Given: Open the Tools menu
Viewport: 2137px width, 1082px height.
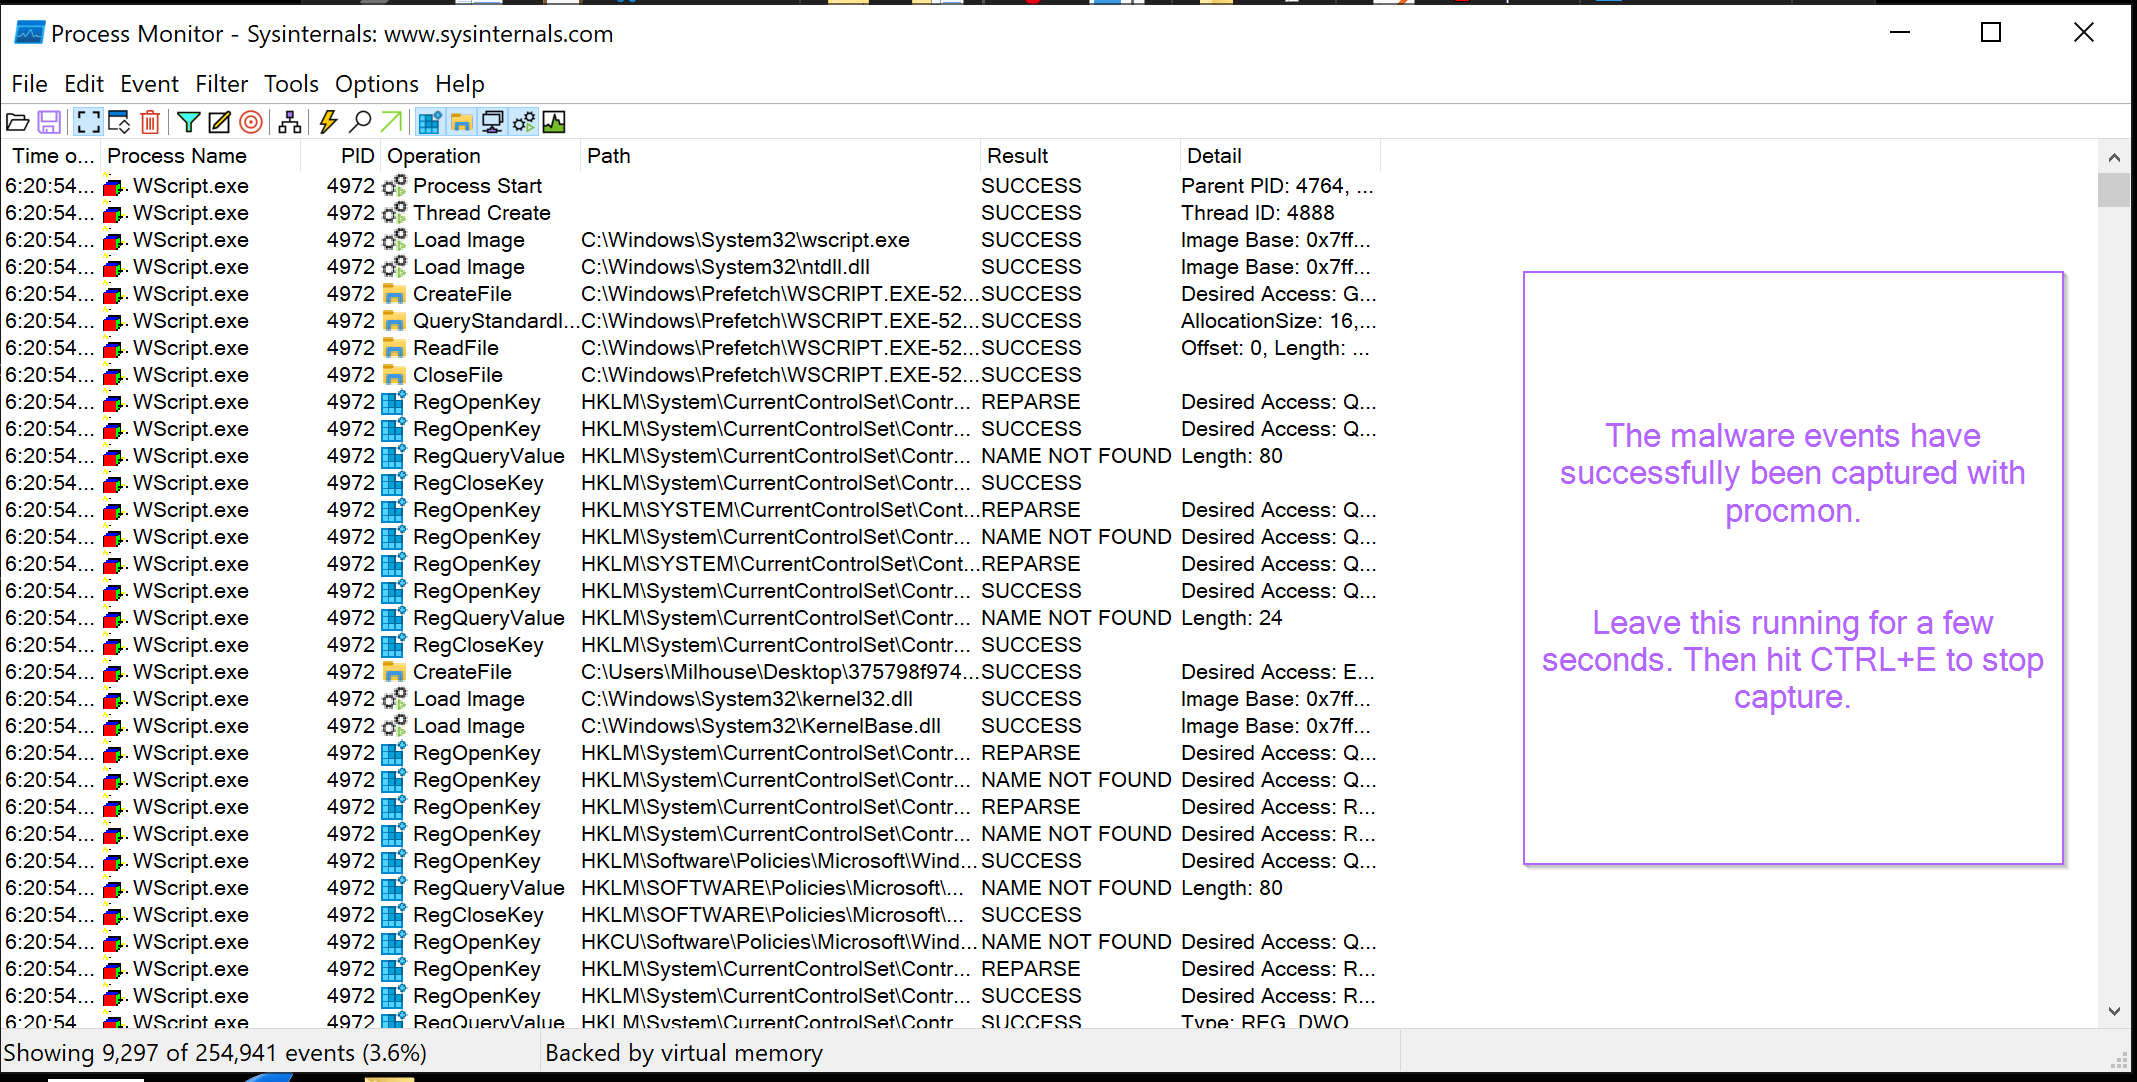Looking at the screenshot, I should click(291, 84).
